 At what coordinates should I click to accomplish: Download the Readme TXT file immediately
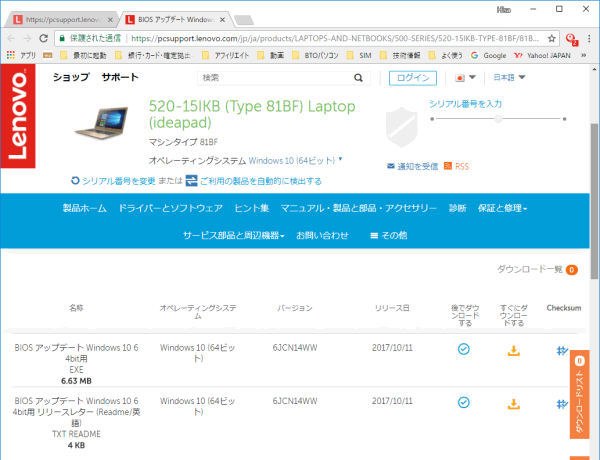click(x=514, y=403)
